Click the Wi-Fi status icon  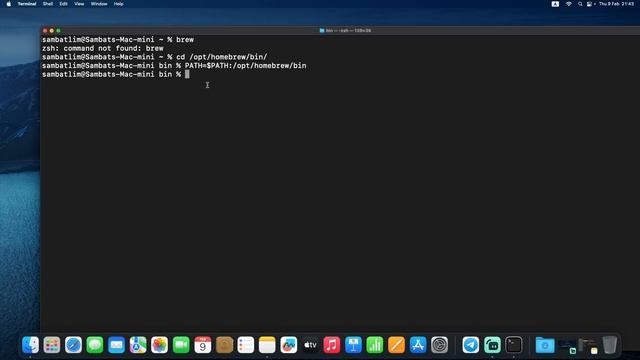pyautogui.click(x=569, y=4)
